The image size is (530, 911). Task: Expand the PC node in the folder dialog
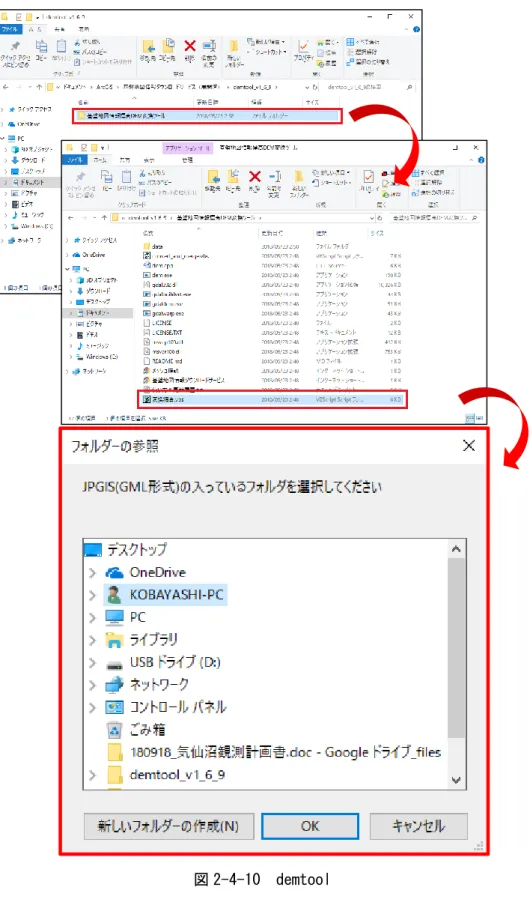click(92, 618)
